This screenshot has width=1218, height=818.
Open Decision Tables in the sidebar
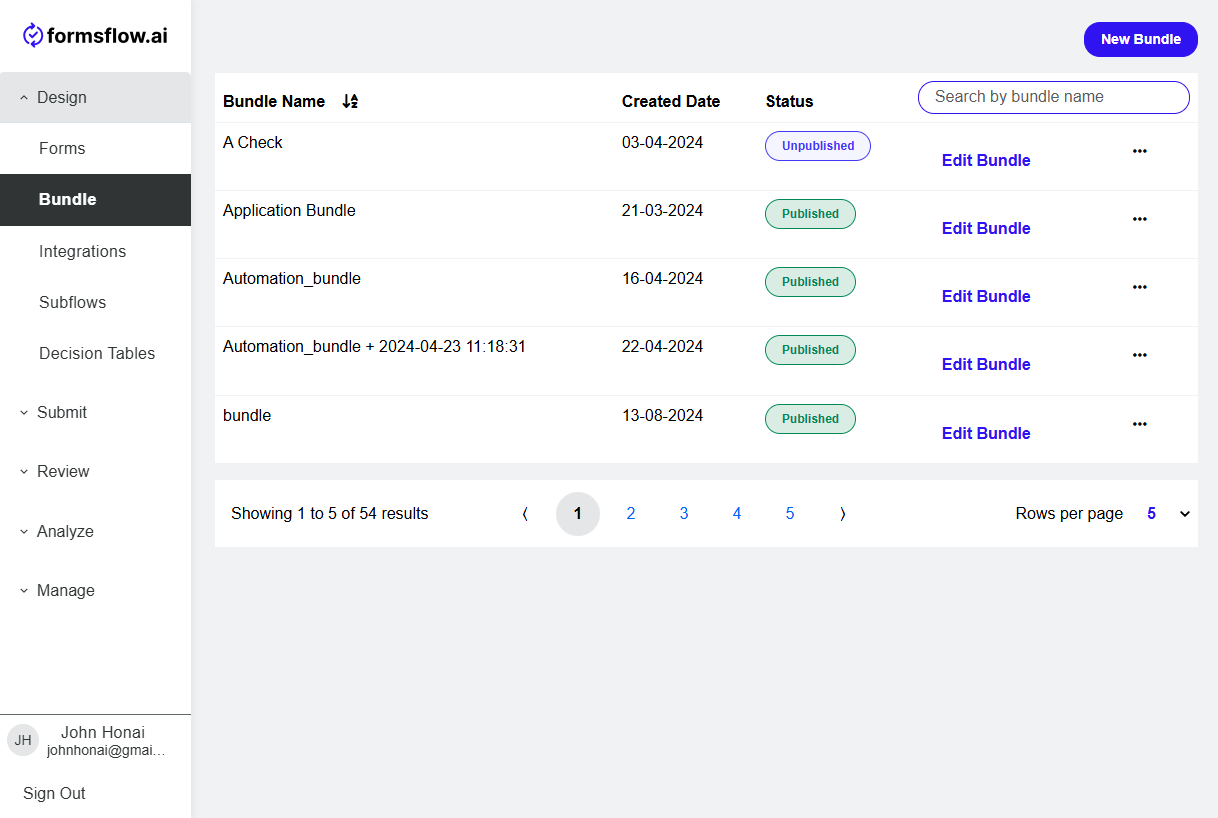(x=97, y=353)
